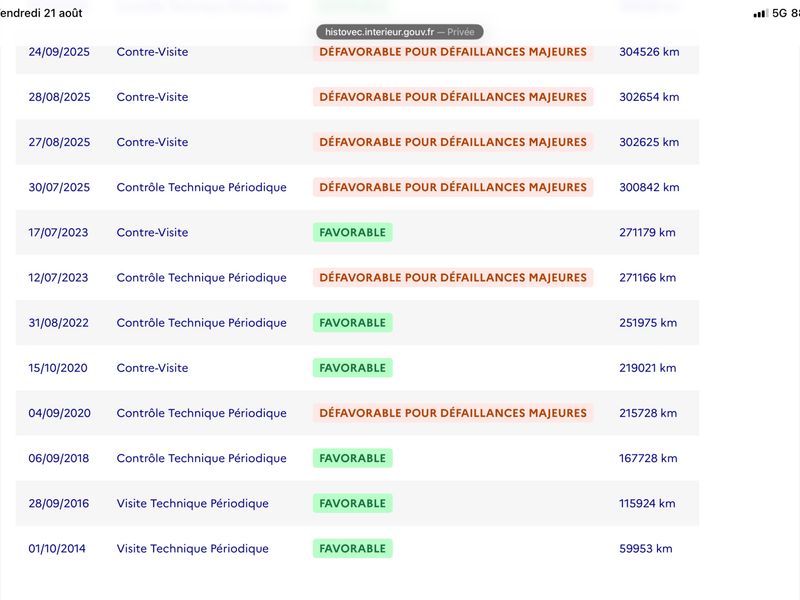Click the 304526 km mileage value
This screenshot has width=800, height=600.
click(x=649, y=52)
